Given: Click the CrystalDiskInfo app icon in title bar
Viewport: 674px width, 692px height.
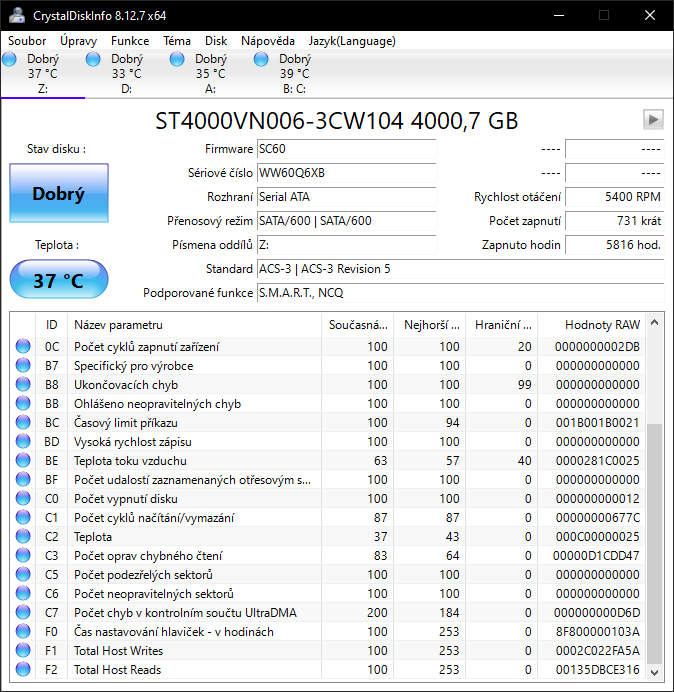Looking at the screenshot, I should pos(16,15).
